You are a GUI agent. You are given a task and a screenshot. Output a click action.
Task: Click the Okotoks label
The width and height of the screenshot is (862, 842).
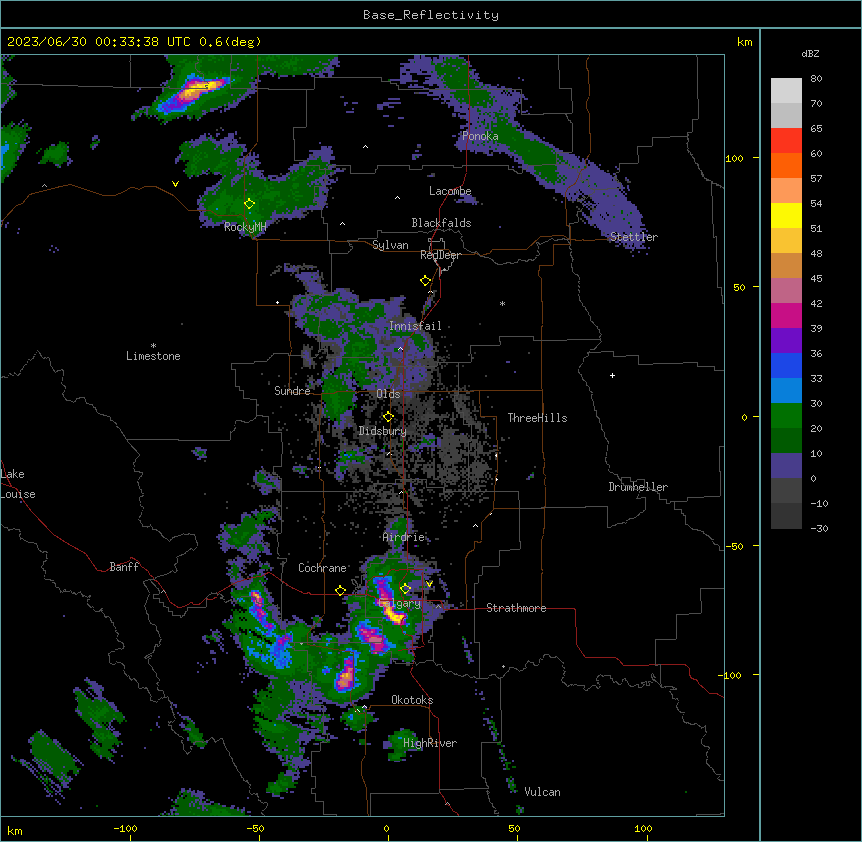pos(412,700)
